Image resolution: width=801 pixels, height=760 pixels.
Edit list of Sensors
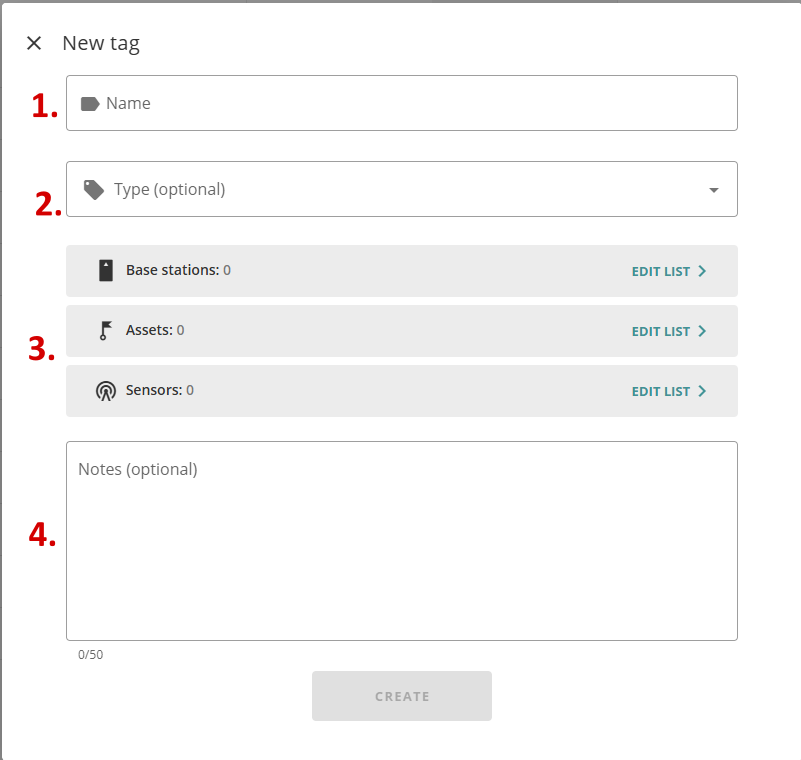point(669,391)
